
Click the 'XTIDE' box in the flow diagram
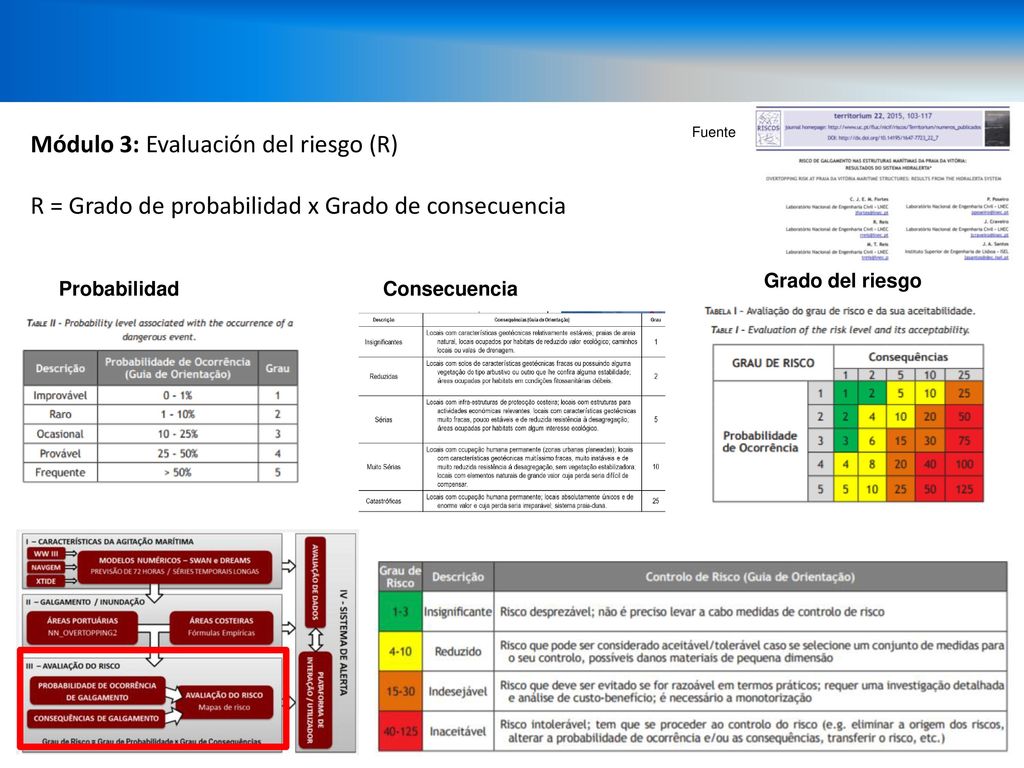[x=46, y=581]
